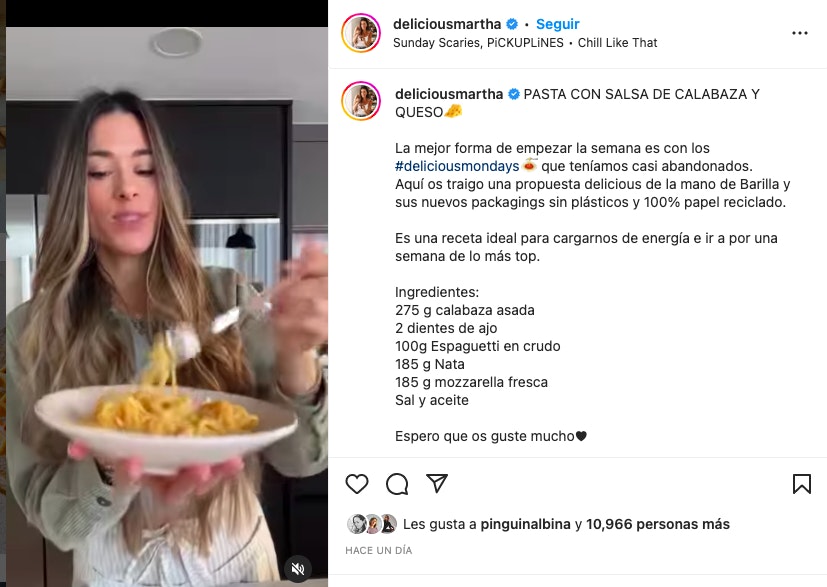Save the post with the bookmark icon
This screenshot has width=827, height=587.
802,484
